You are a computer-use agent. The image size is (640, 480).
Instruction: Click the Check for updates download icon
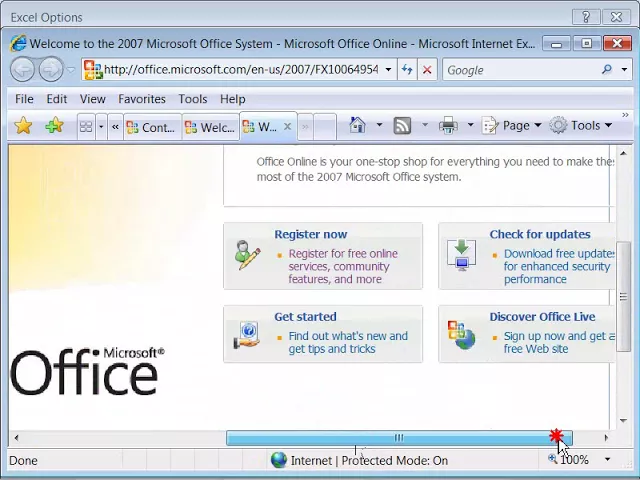(461, 256)
